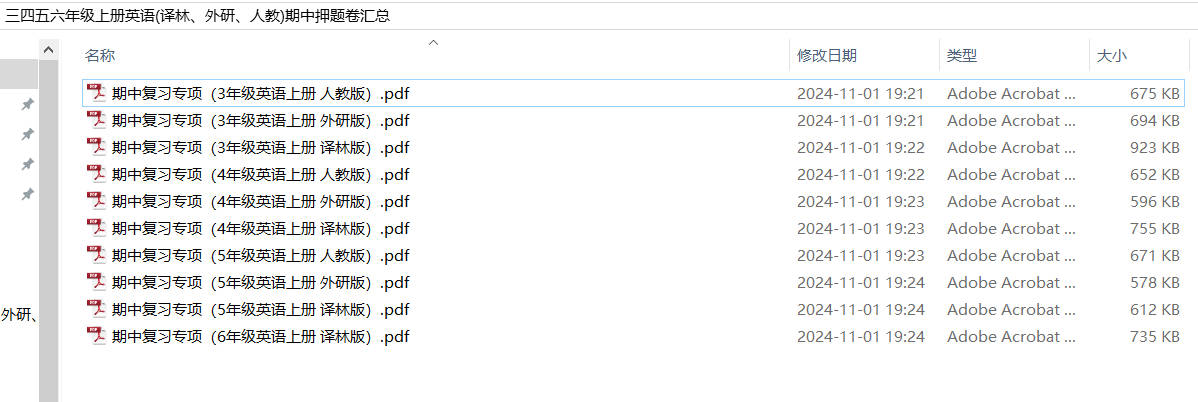Viewport: 1198px width, 402px height.
Task: Select file 期中复习专项 (5年级英语上册 外研版).pdf
Action: (260, 282)
